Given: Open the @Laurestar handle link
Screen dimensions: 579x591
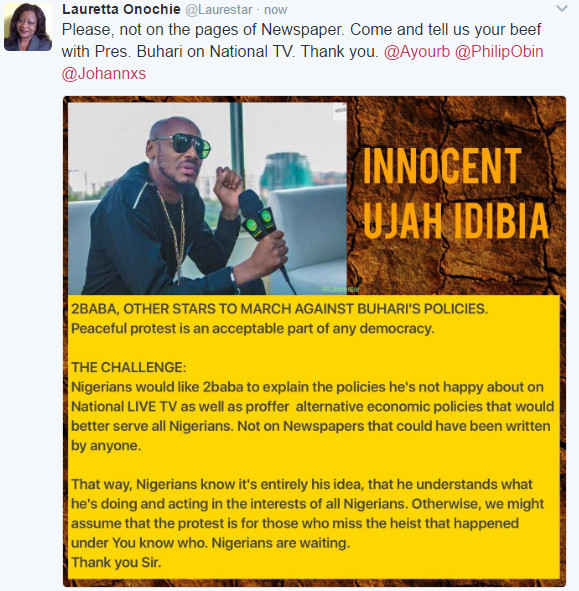Looking at the screenshot, I should click(219, 9).
